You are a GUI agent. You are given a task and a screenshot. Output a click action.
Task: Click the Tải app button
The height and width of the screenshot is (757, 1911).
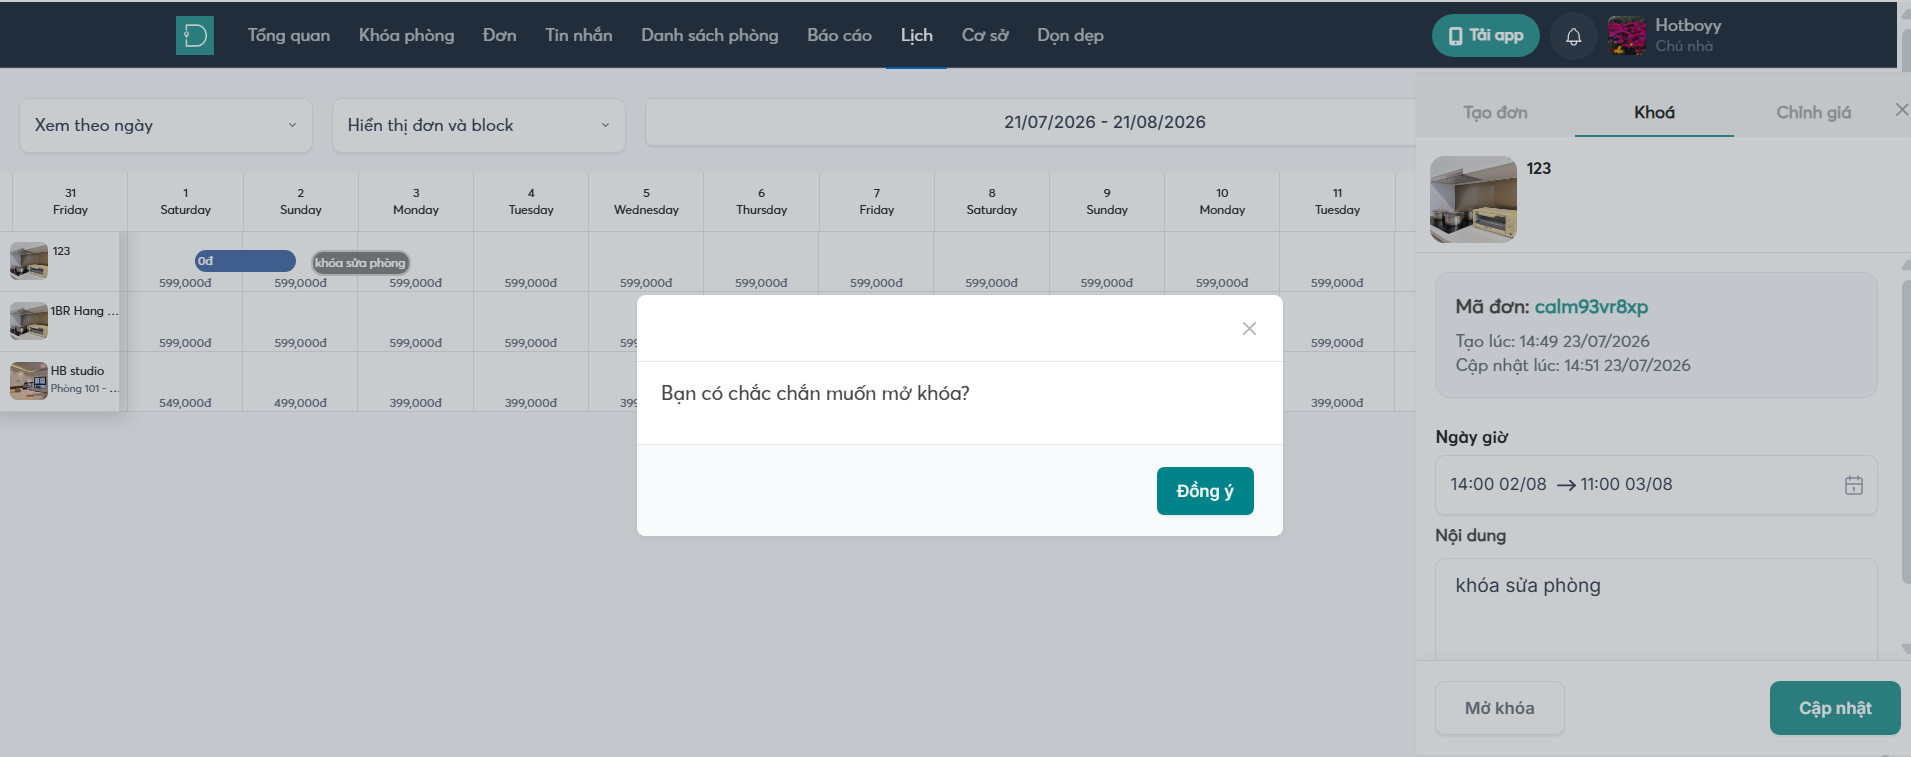pyautogui.click(x=1486, y=36)
